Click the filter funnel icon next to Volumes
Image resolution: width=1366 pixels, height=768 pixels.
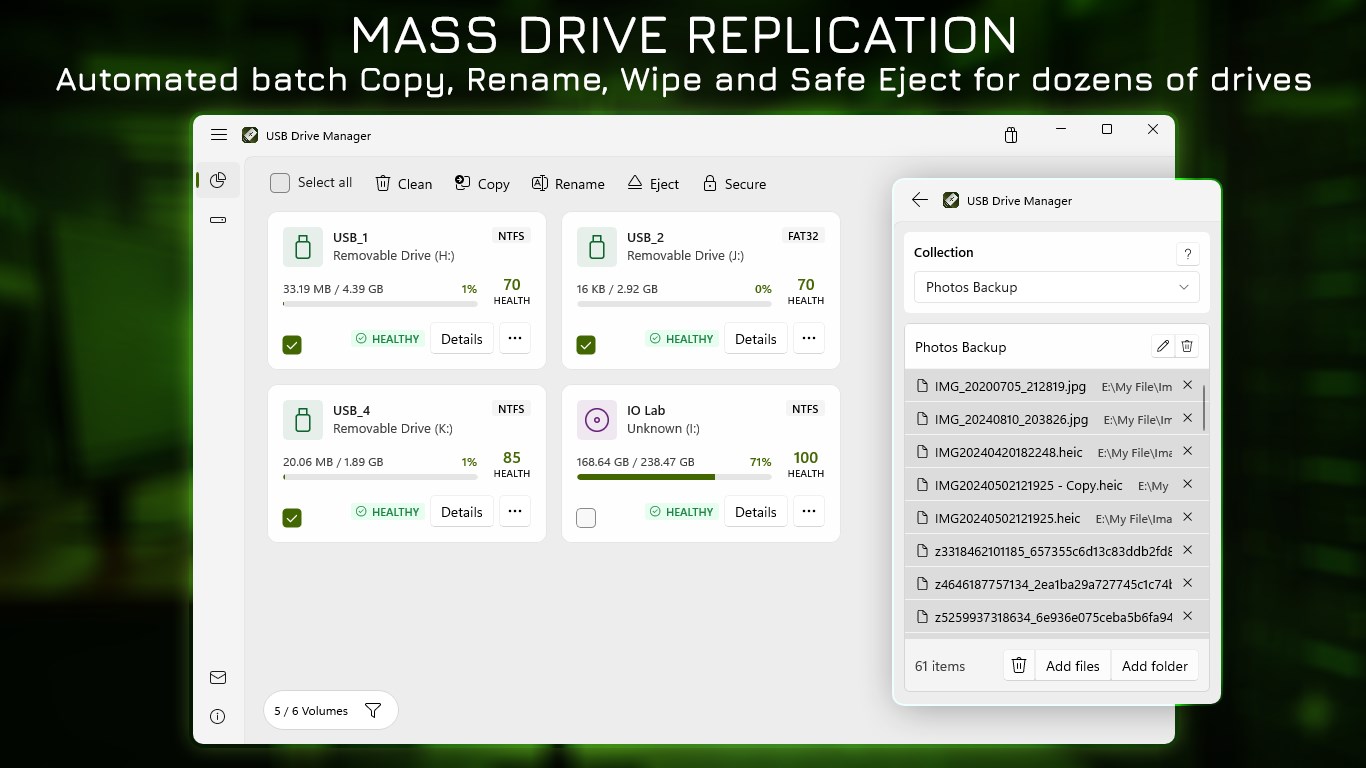[x=373, y=711]
